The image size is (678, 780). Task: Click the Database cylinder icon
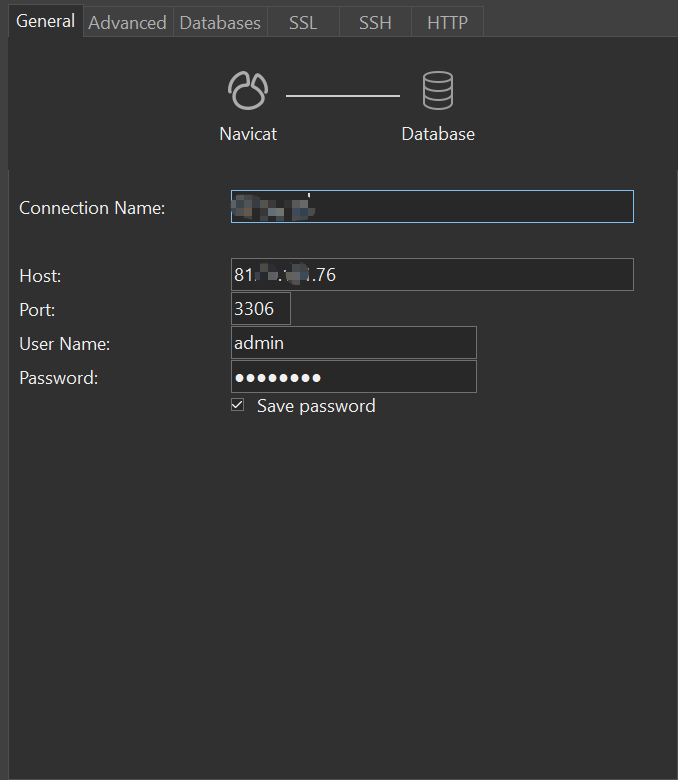pyautogui.click(x=438, y=91)
